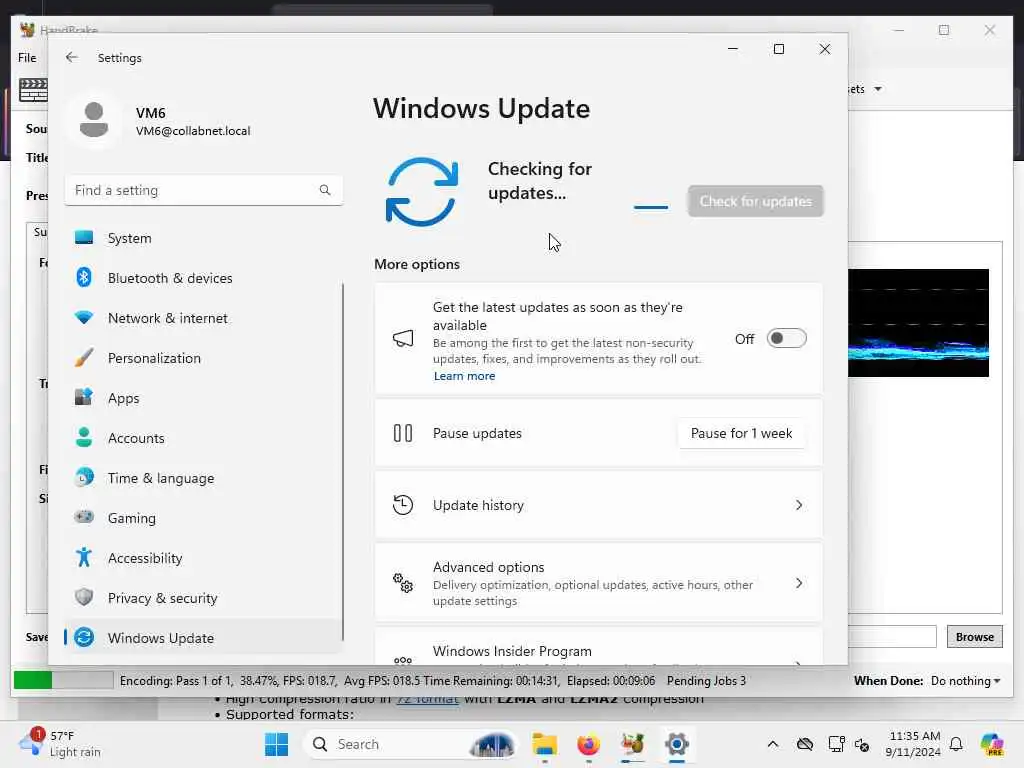Click HandBrake Browse button
1024x768 pixels.
click(x=974, y=636)
